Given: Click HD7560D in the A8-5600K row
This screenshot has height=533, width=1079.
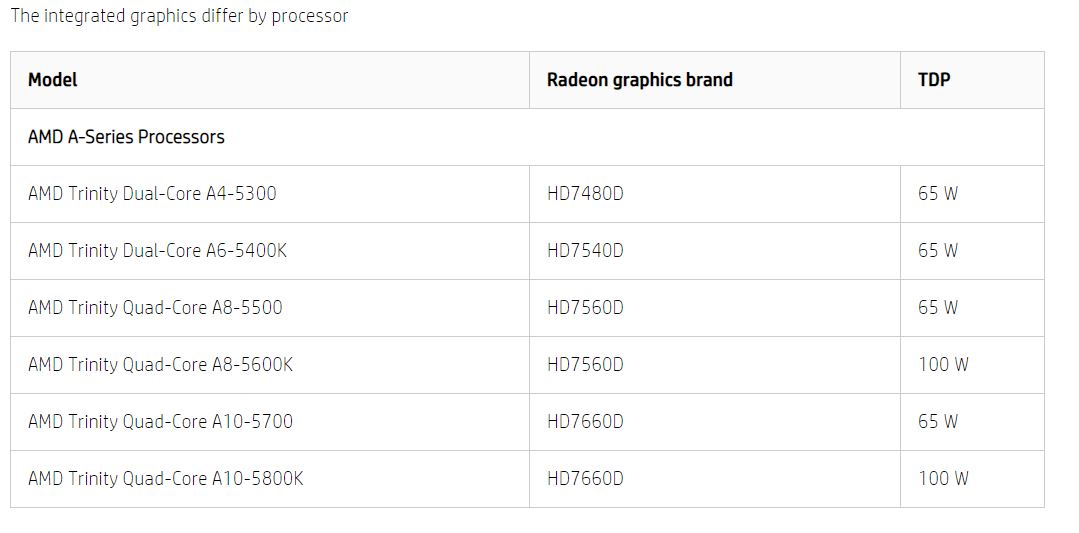Looking at the screenshot, I should click(585, 365).
